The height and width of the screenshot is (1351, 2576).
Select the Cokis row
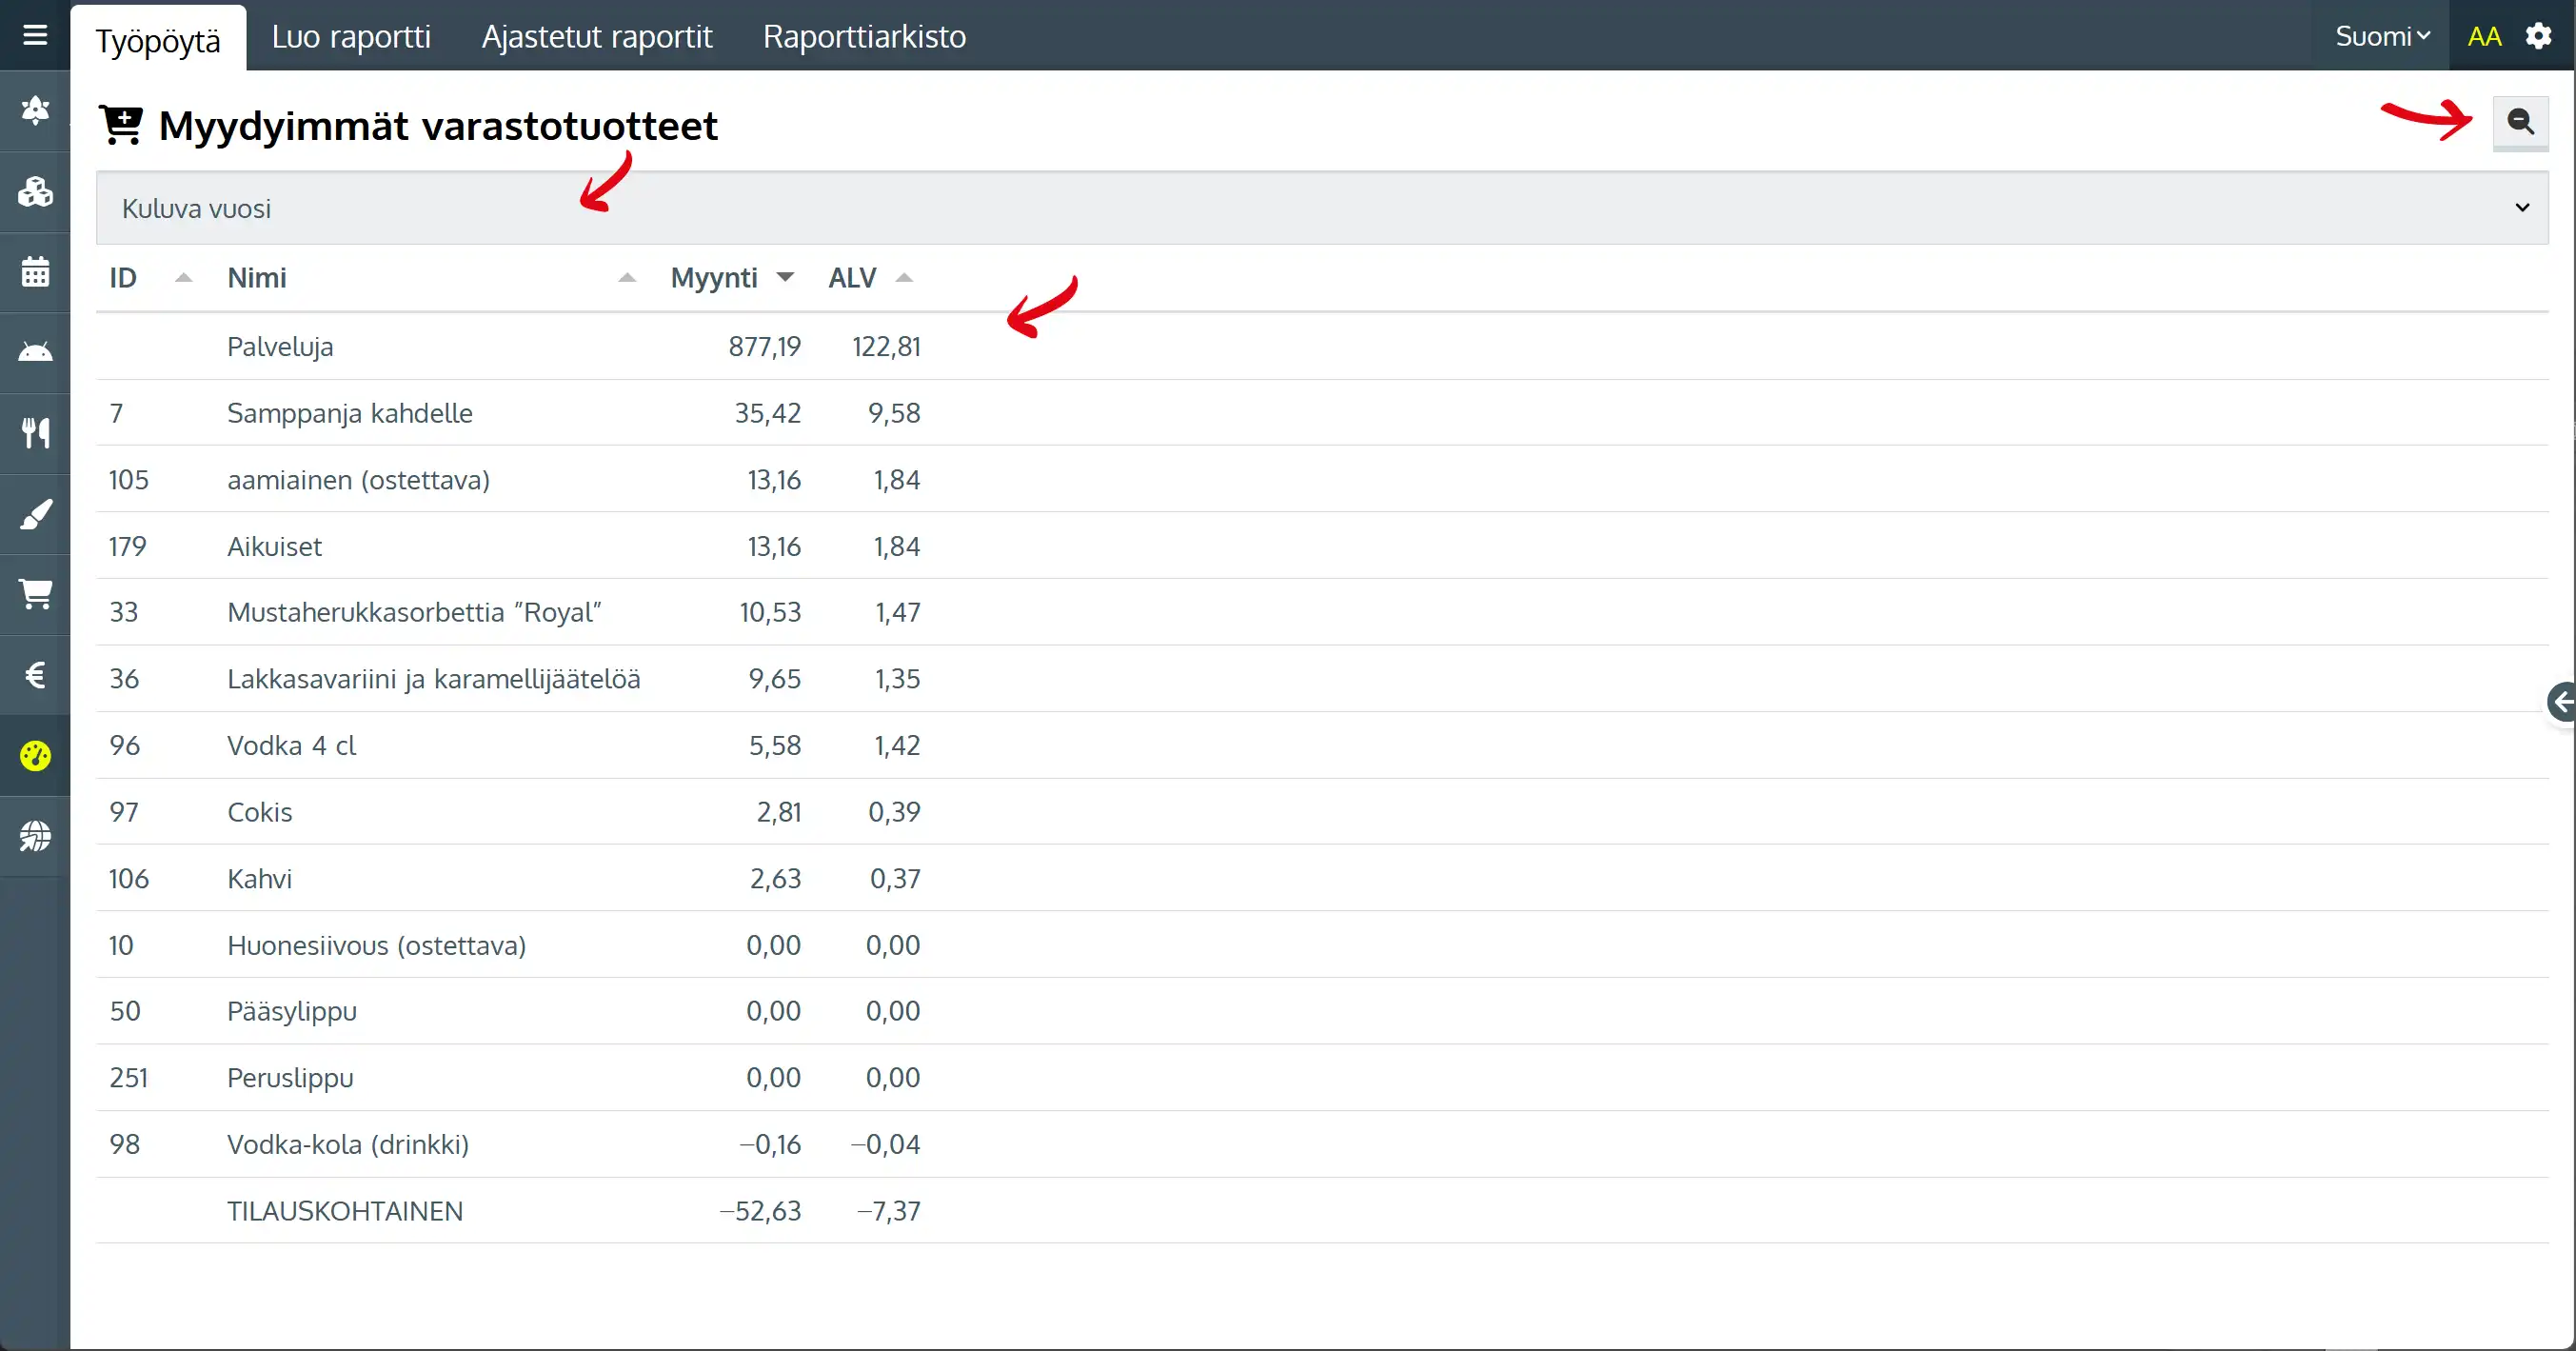coord(1322,812)
